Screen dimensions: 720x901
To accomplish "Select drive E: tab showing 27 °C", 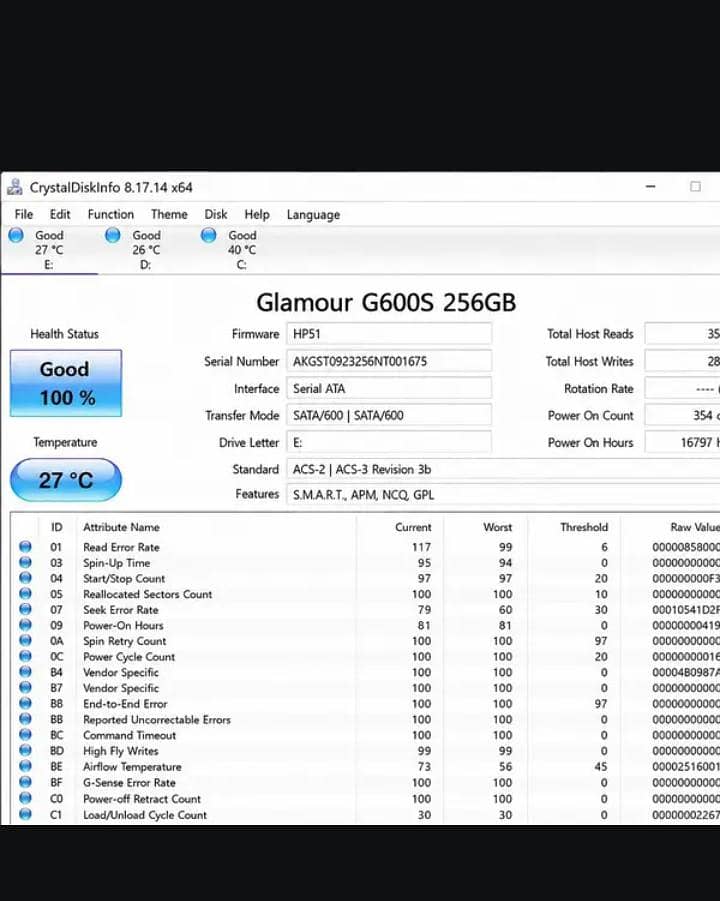I will [49, 250].
